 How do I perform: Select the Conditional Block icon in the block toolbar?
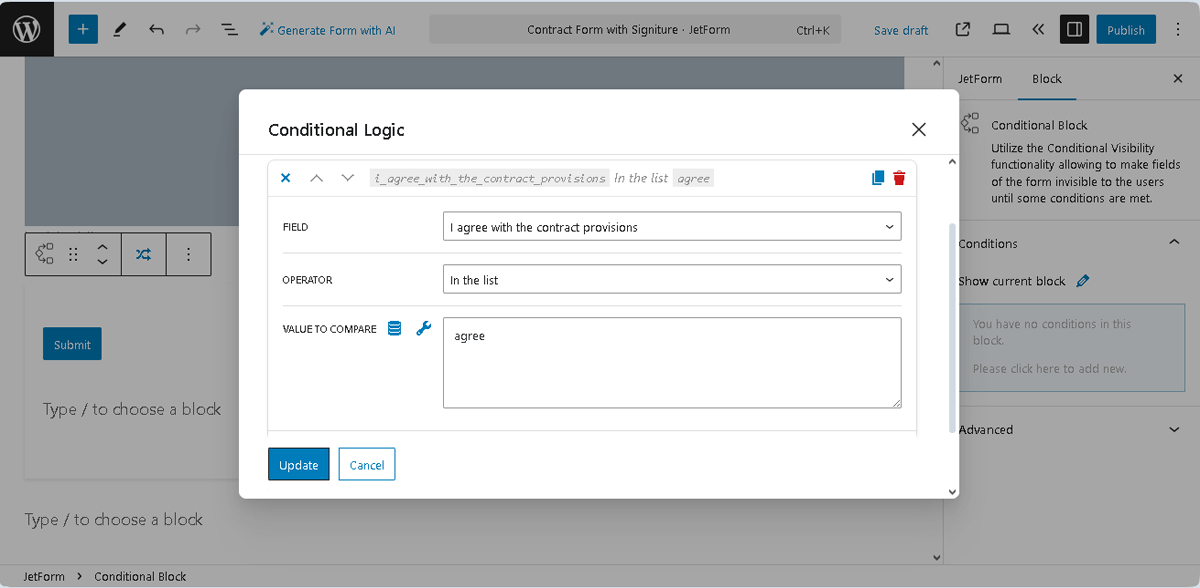43,254
